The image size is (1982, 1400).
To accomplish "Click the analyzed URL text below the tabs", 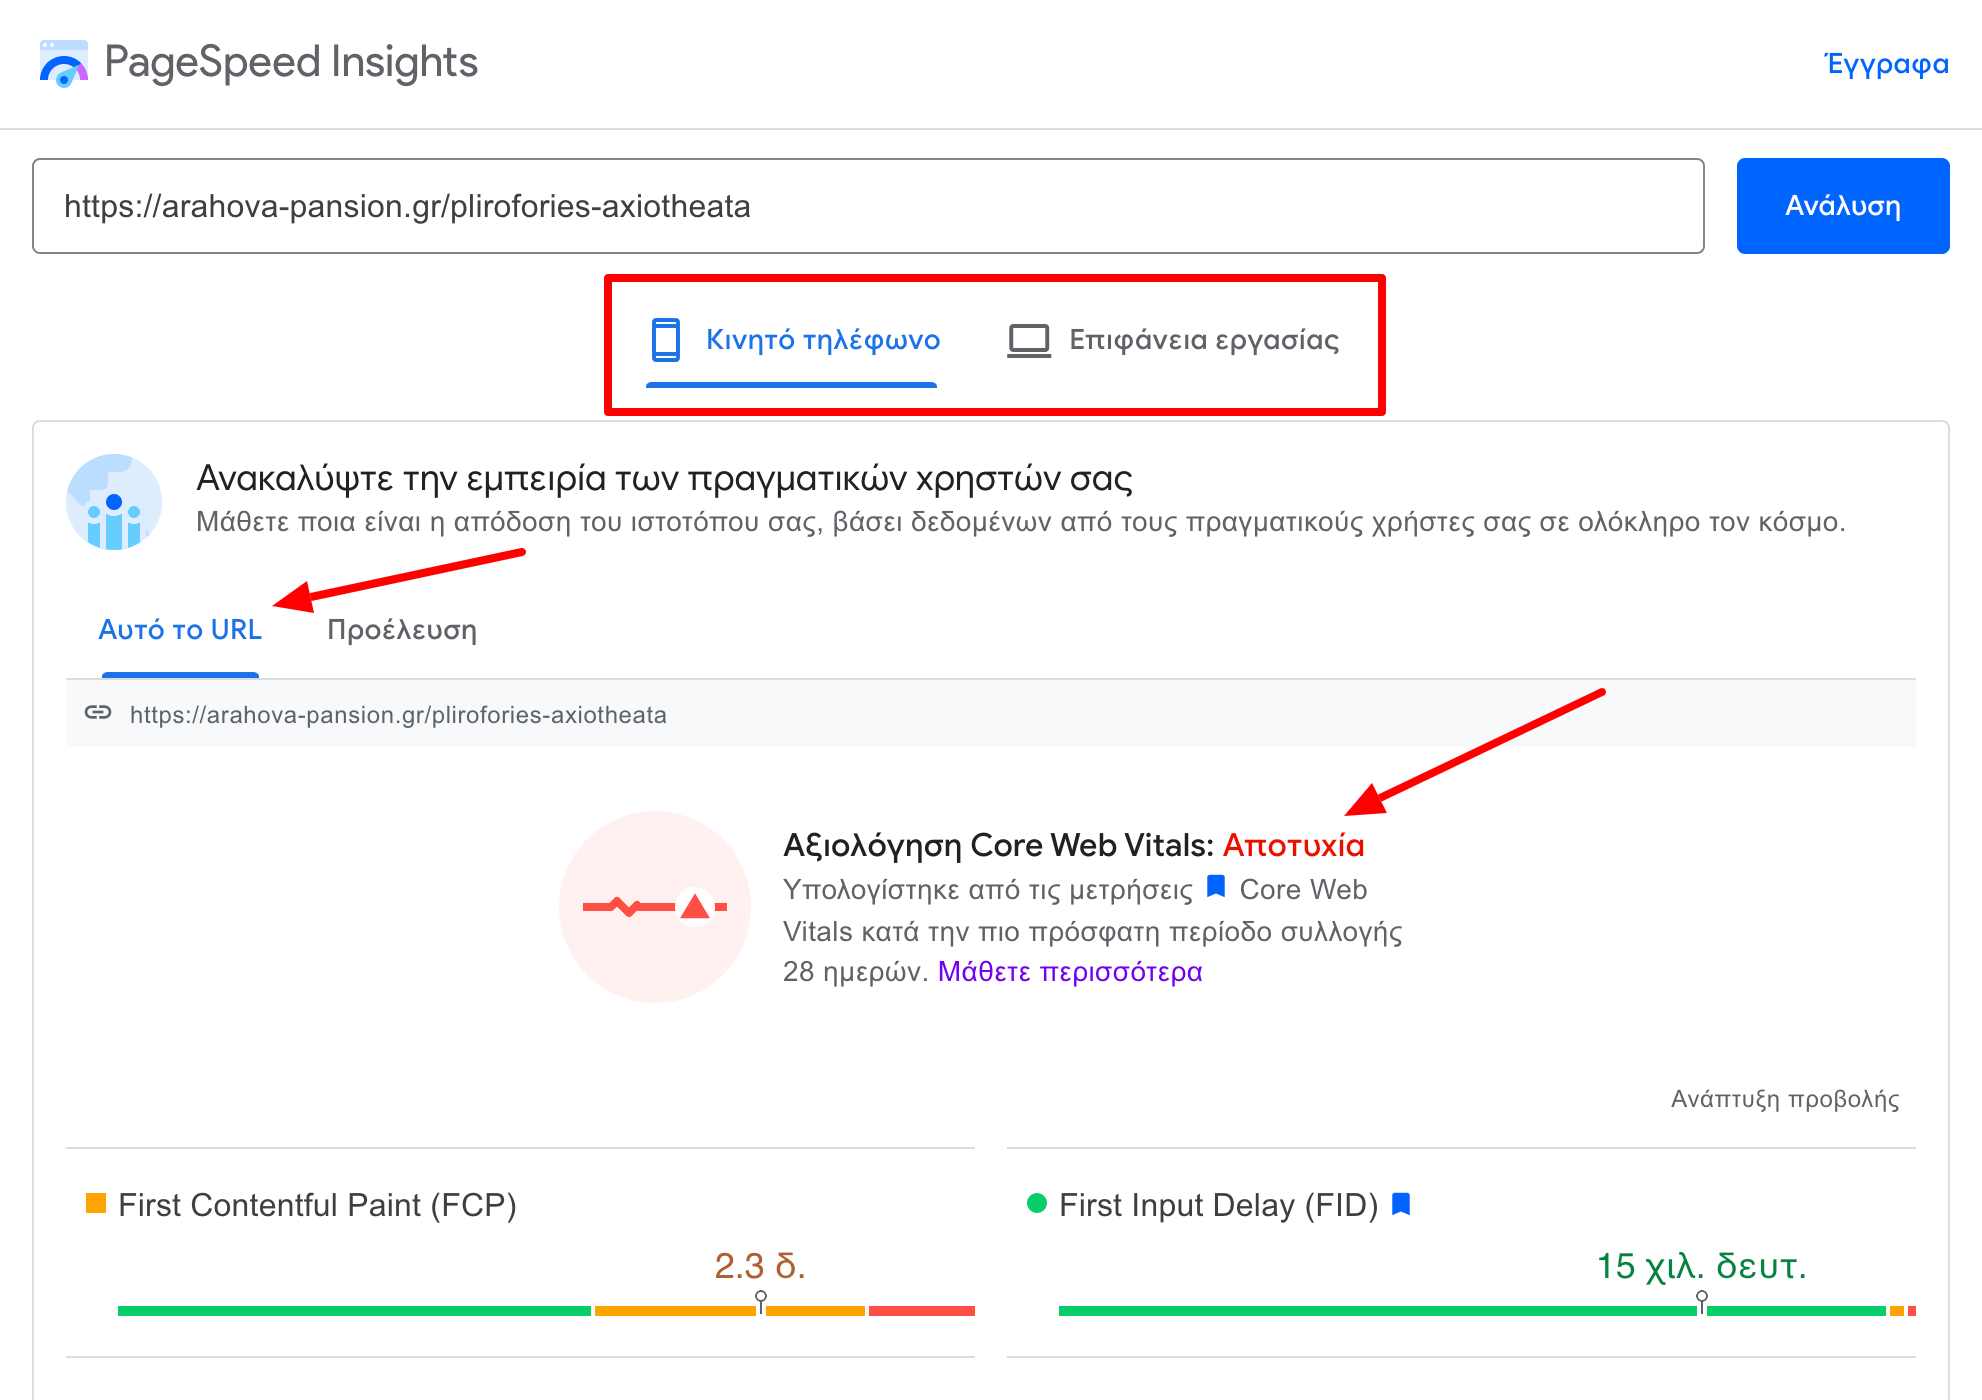I will click(x=398, y=715).
